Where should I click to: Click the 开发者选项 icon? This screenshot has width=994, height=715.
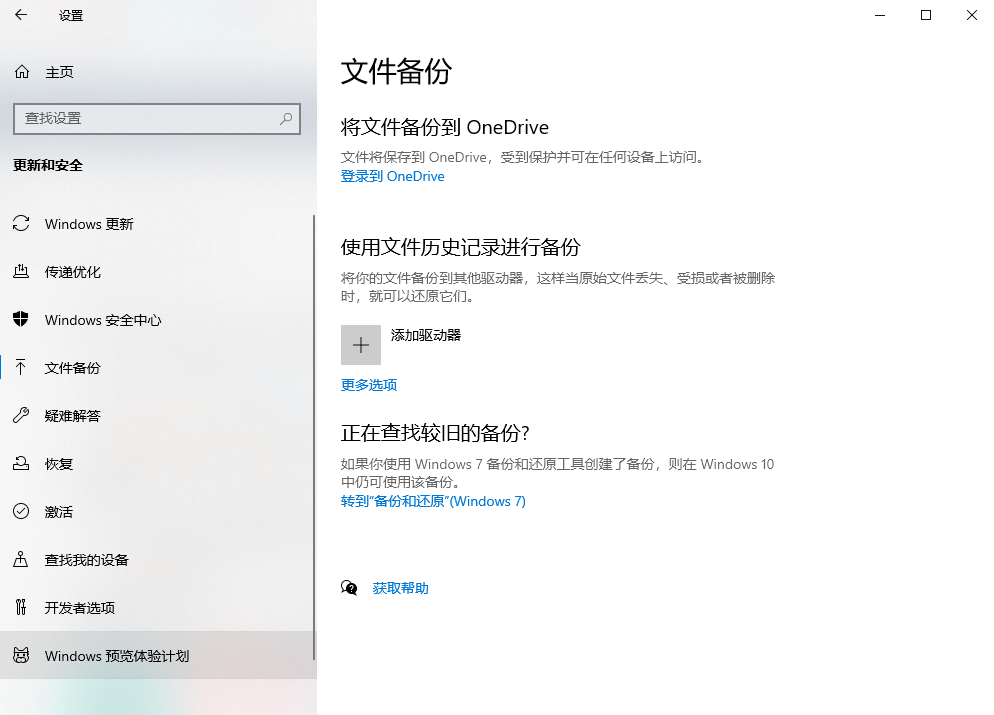(x=21, y=607)
